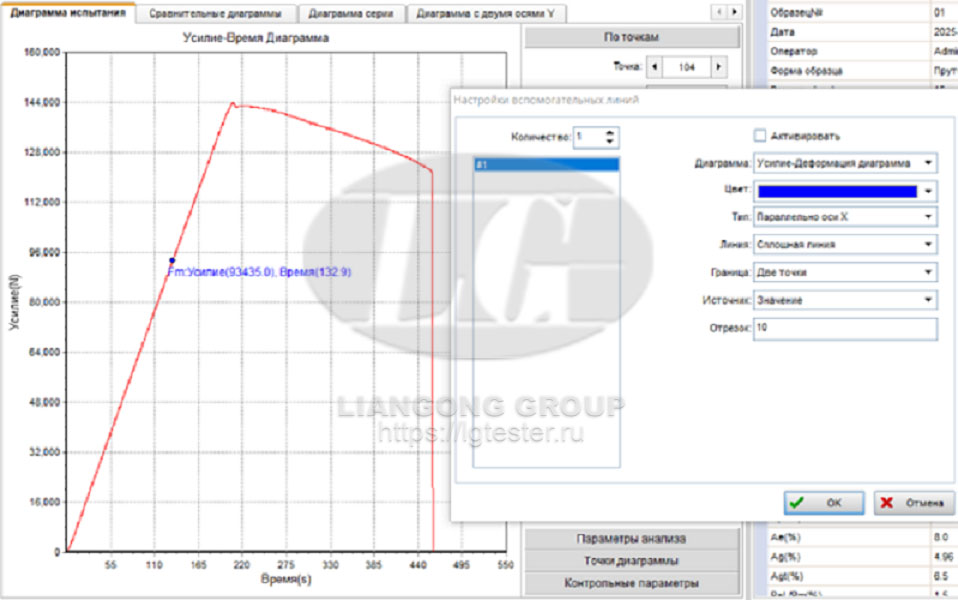Expand the Граница dropdown

(930, 272)
